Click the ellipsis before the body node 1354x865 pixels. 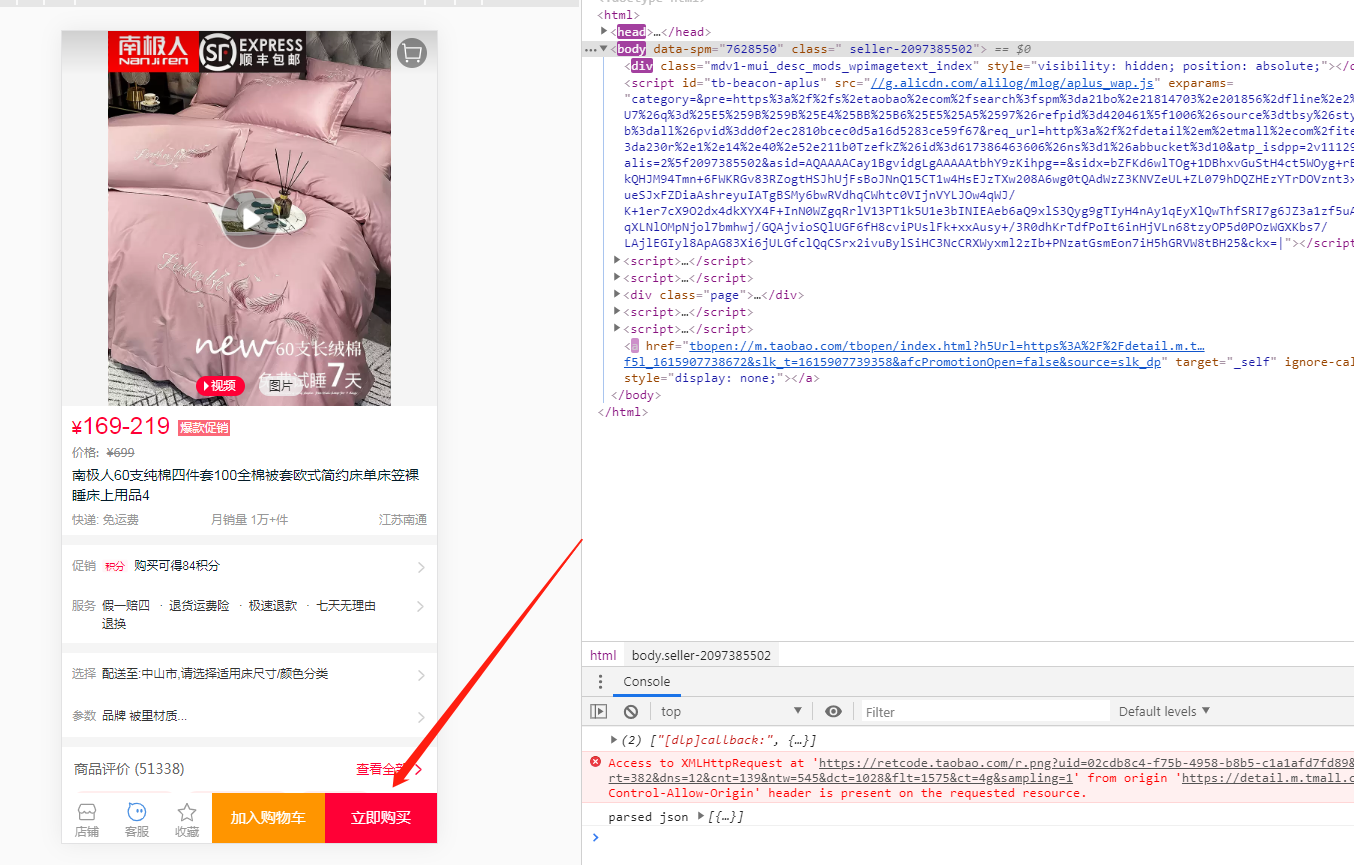click(590, 49)
